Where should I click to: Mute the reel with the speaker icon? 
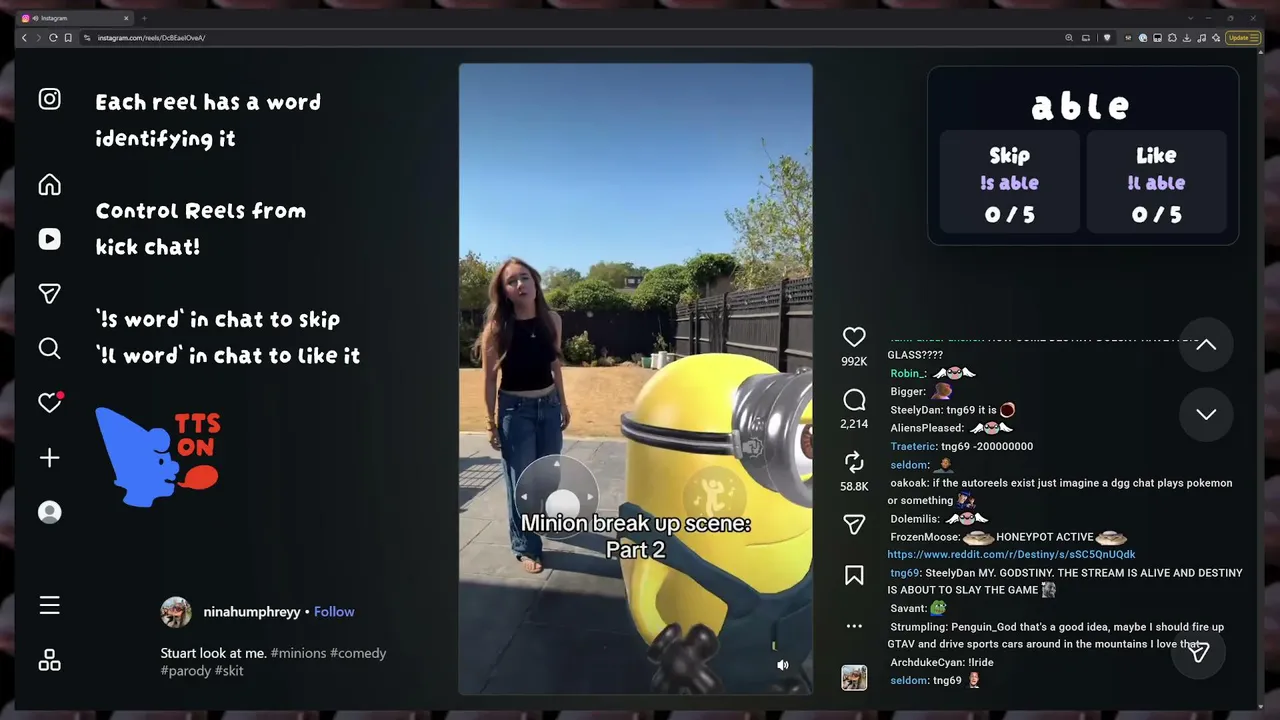(x=783, y=665)
